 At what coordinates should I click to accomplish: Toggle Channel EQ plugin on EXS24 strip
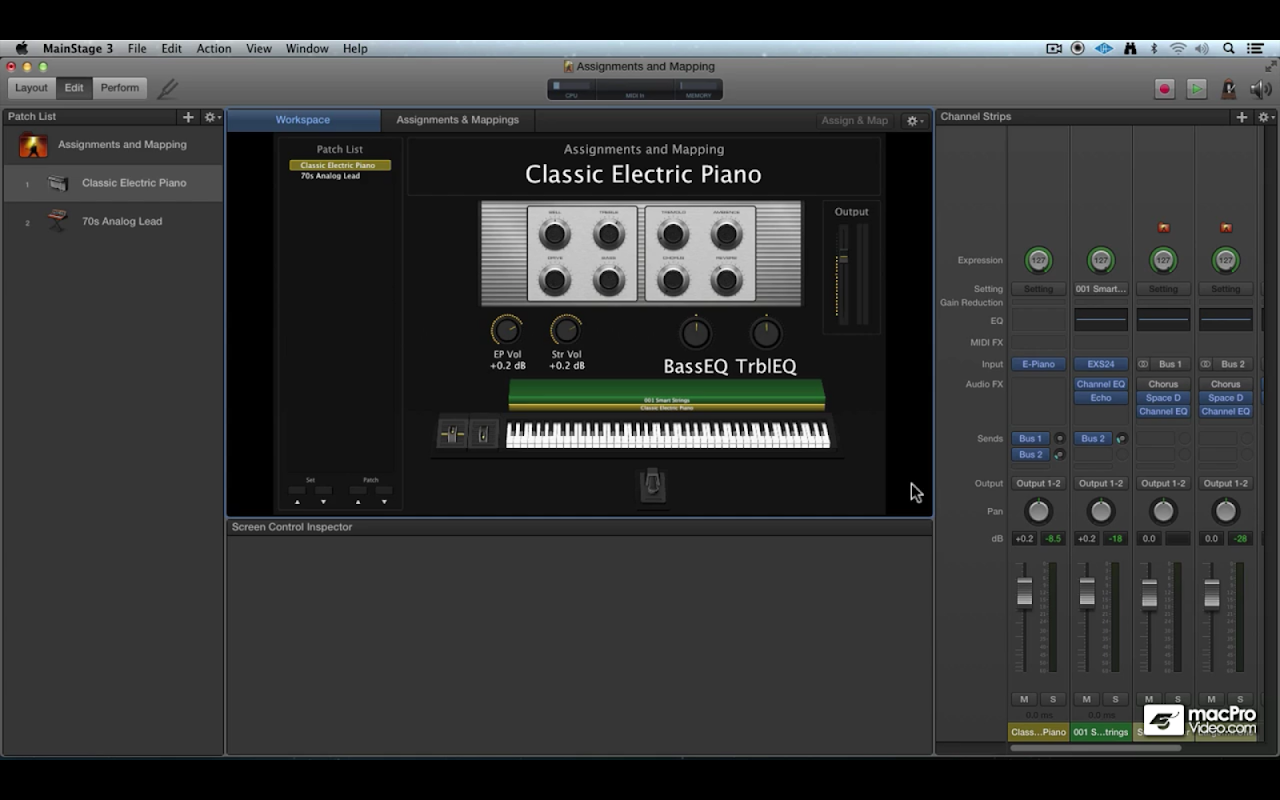pos(1100,384)
